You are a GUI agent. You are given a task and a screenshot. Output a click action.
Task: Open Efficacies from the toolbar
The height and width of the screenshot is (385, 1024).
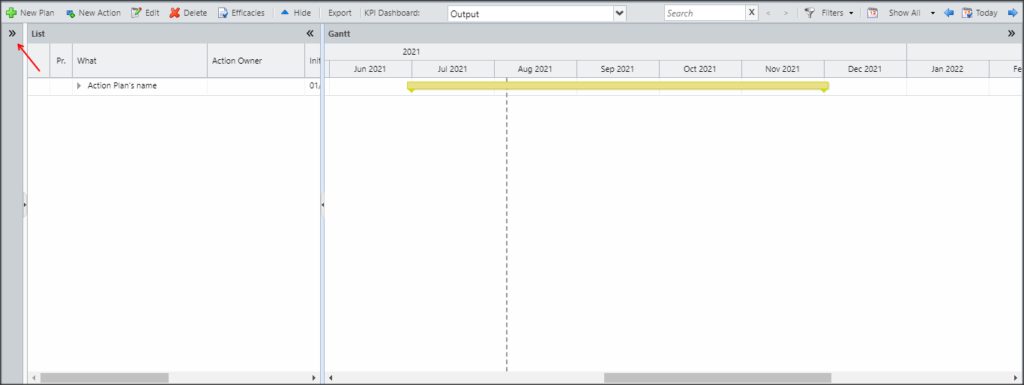(x=241, y=12)
